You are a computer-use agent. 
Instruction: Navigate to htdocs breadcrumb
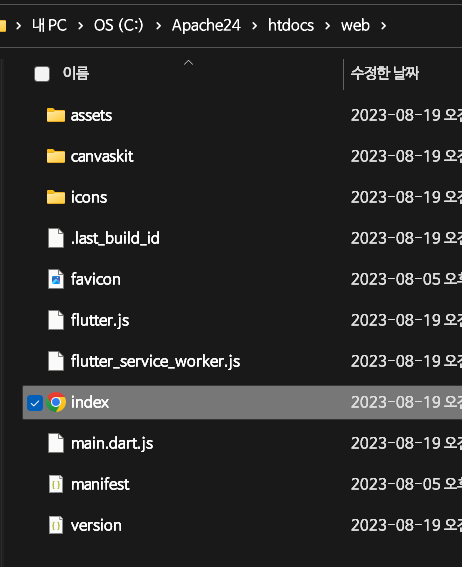[291, 26]
